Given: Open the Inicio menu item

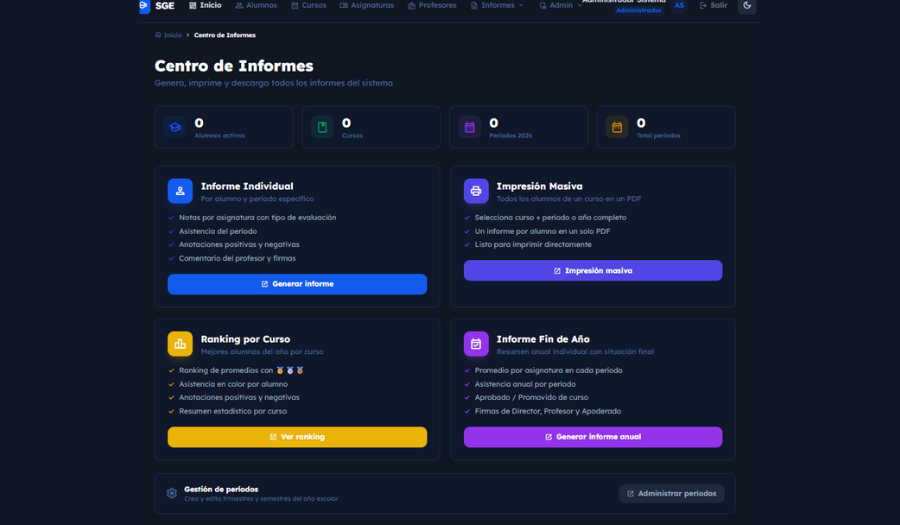Looking at the screenshot, I should [205, 5].
